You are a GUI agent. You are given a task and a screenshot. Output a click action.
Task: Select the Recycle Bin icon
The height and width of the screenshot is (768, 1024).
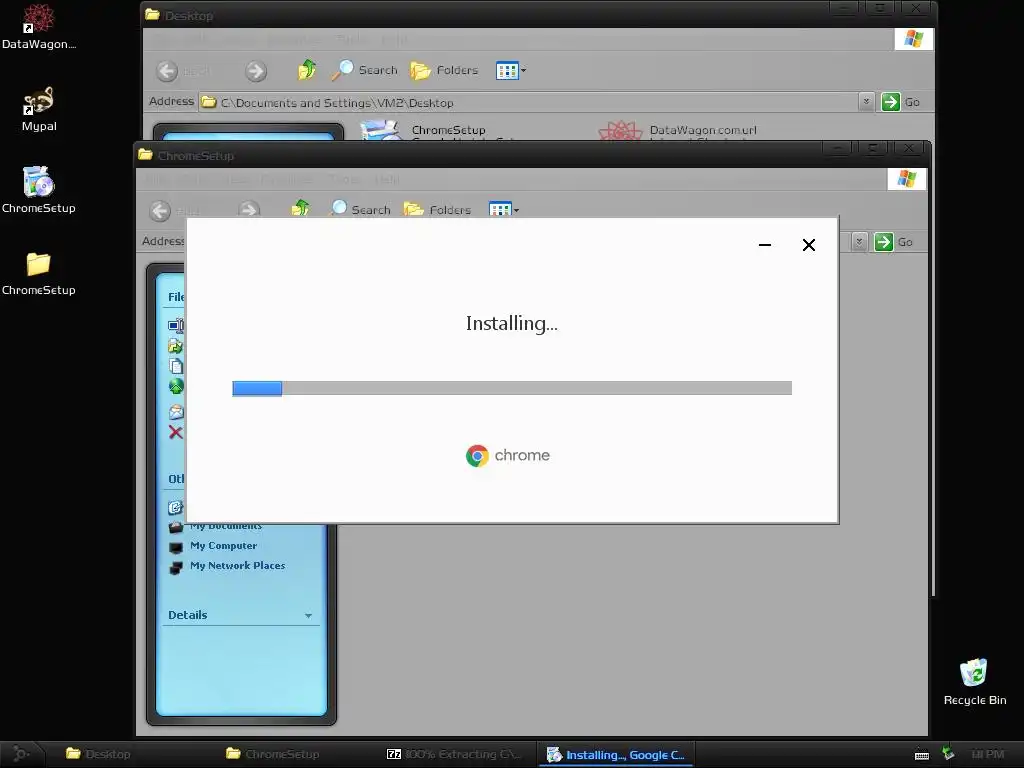974,682
